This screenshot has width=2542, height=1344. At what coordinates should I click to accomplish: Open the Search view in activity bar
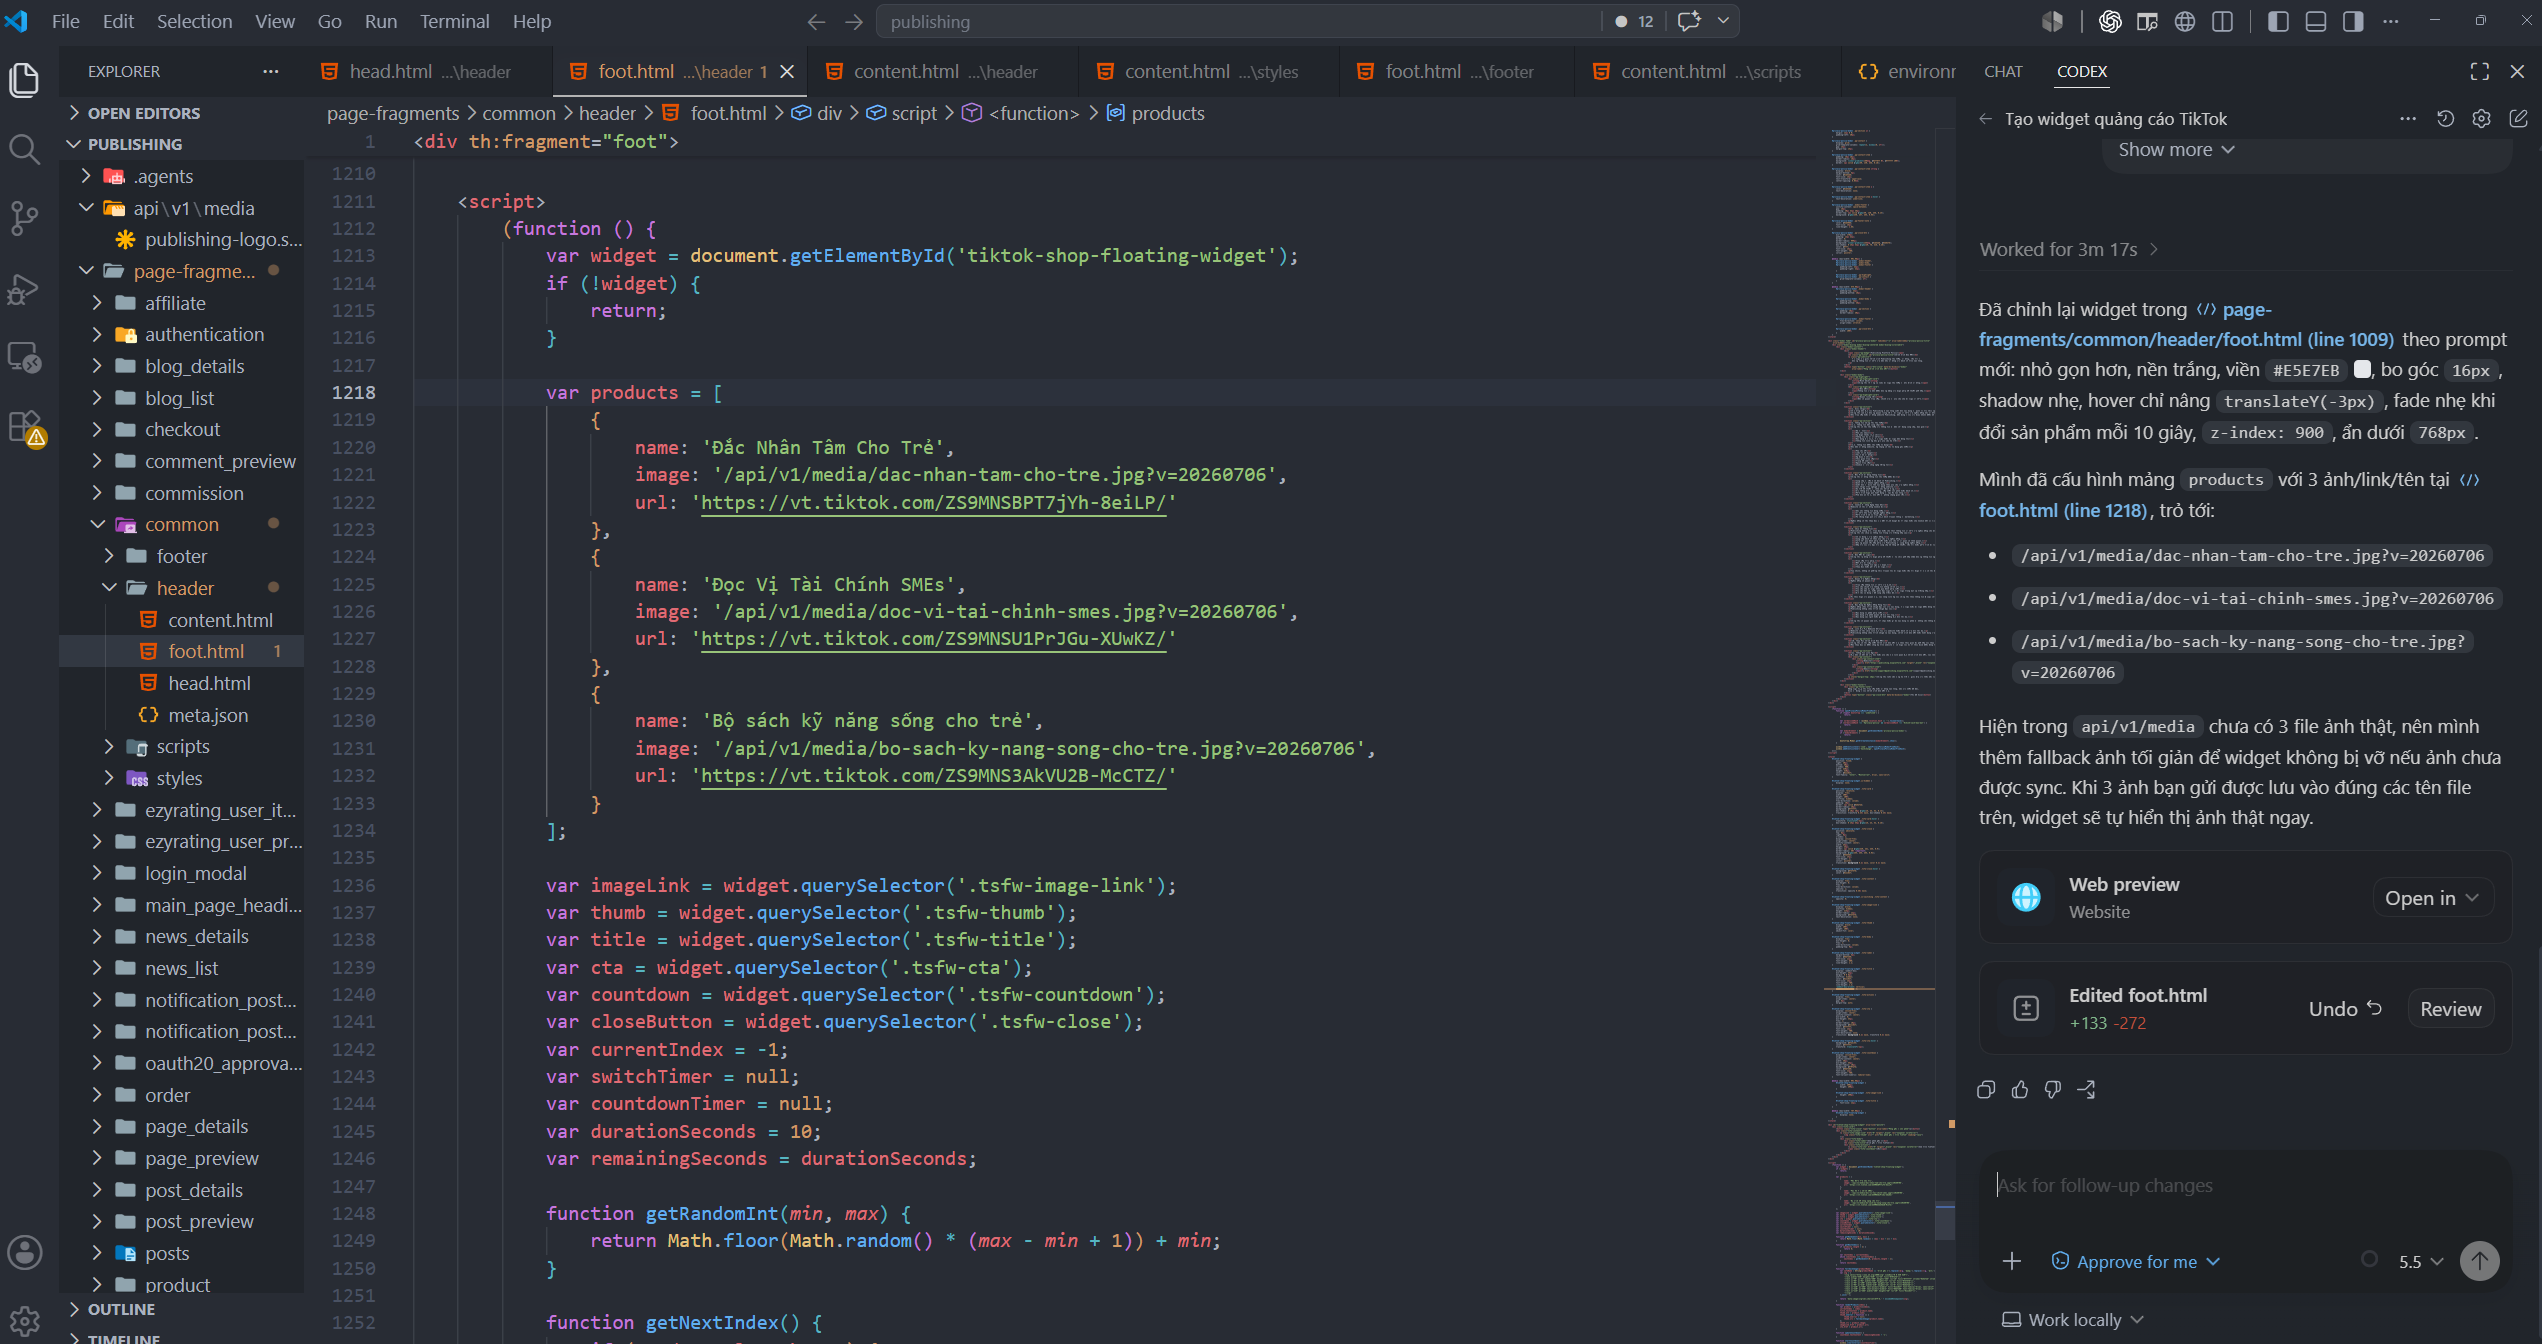(24, 149)
